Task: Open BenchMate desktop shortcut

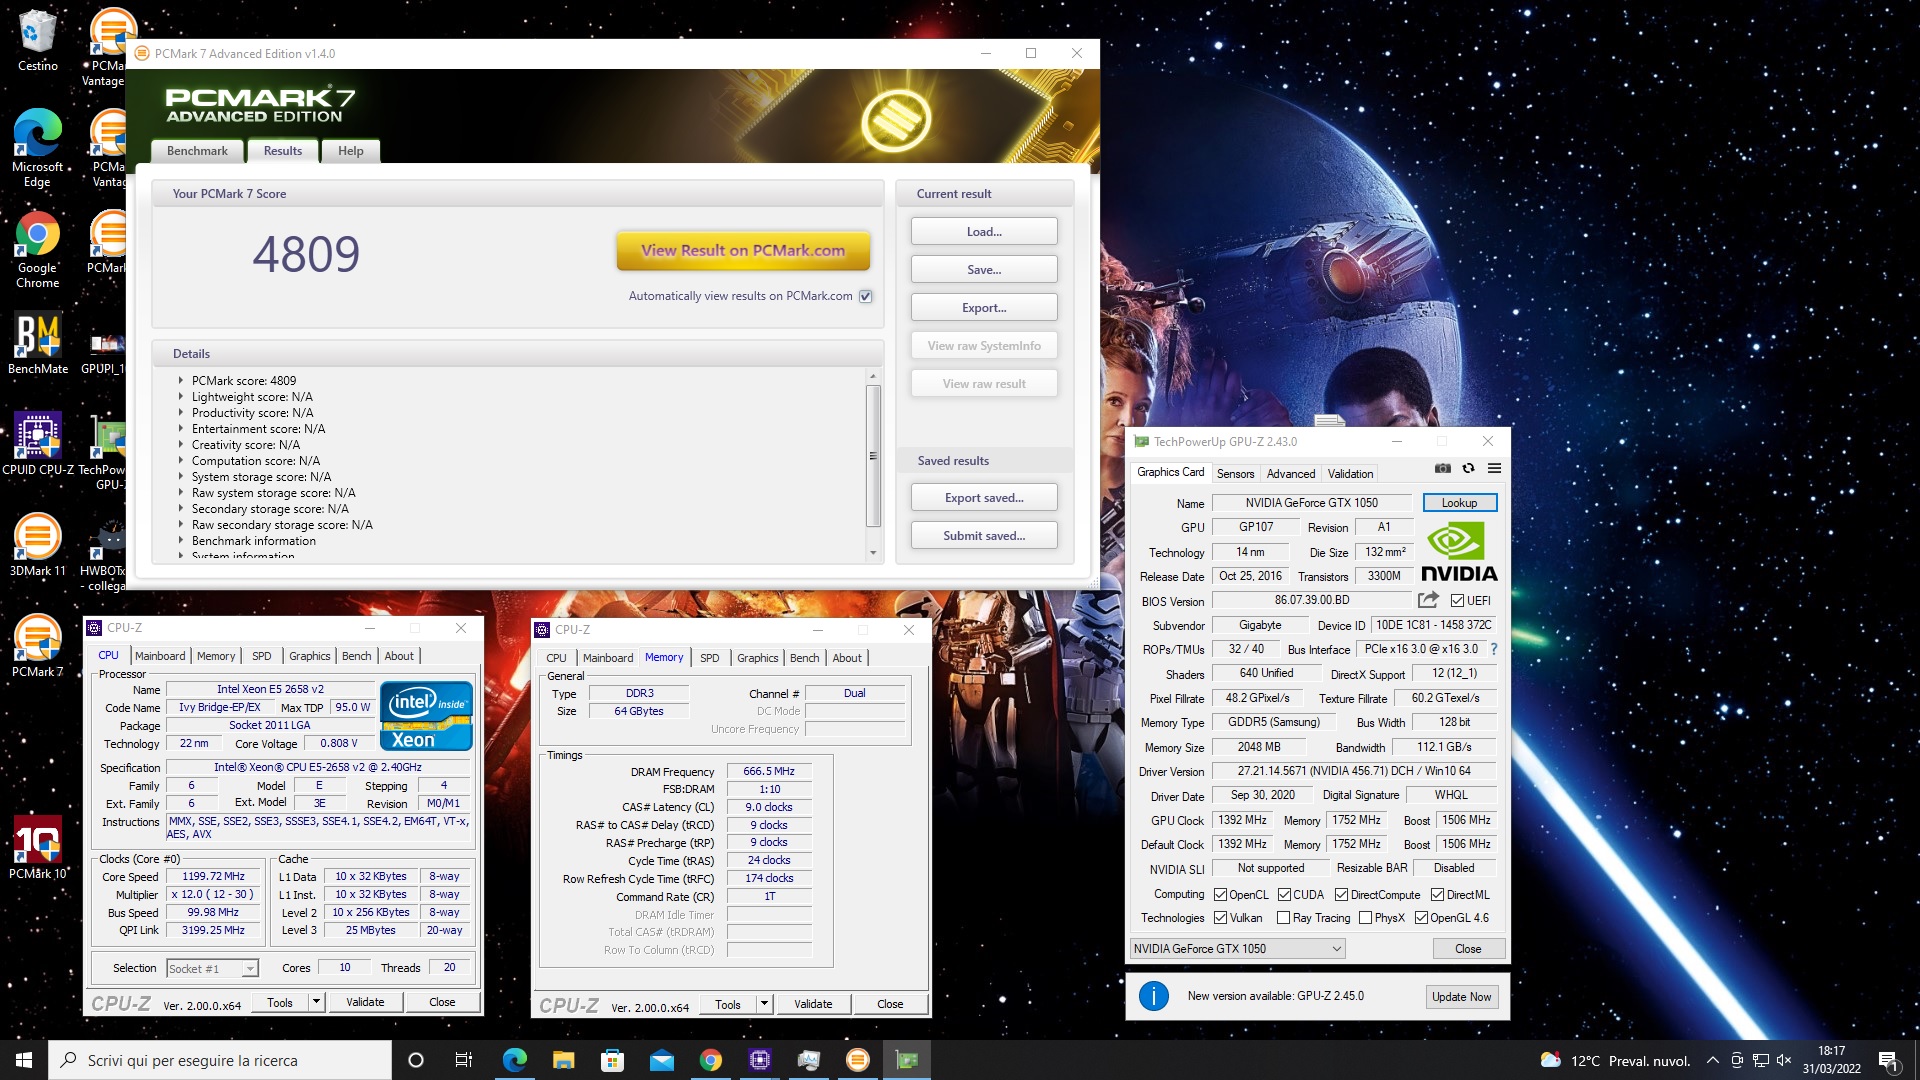Action: tap(38, 345)
